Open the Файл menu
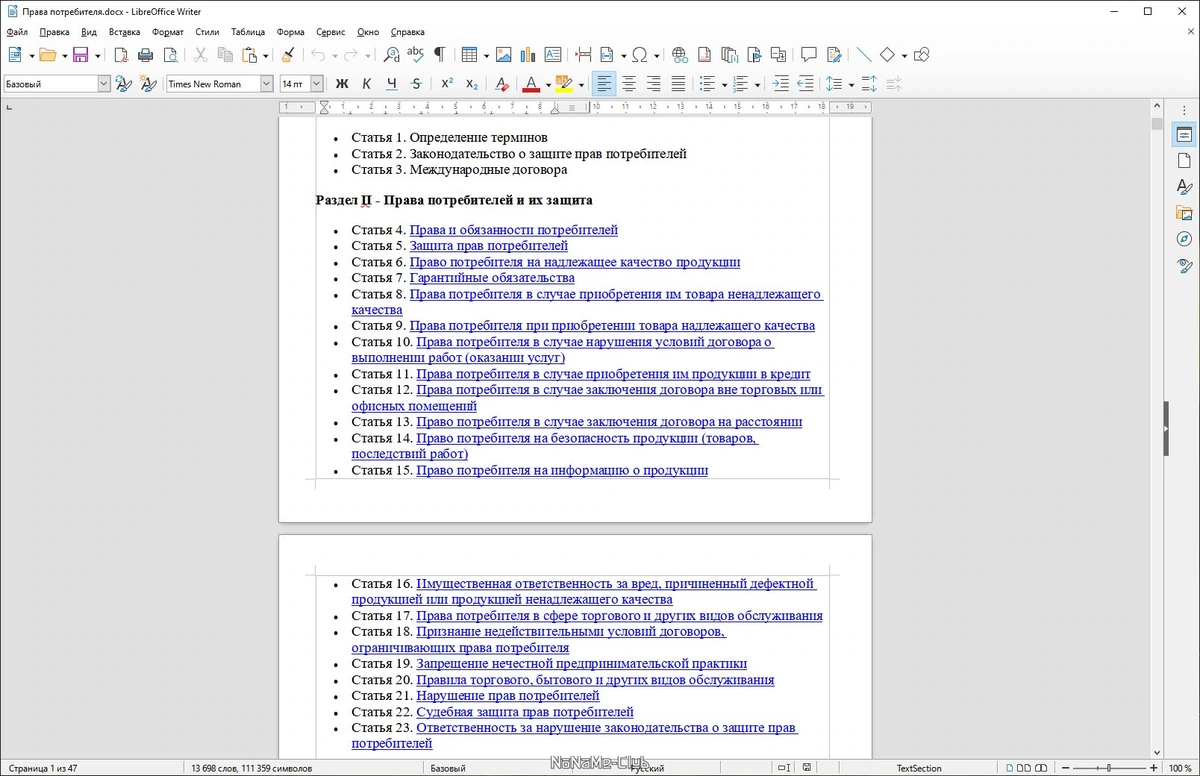Viewport: 1200px width, 776px height. tap(16, 32)
